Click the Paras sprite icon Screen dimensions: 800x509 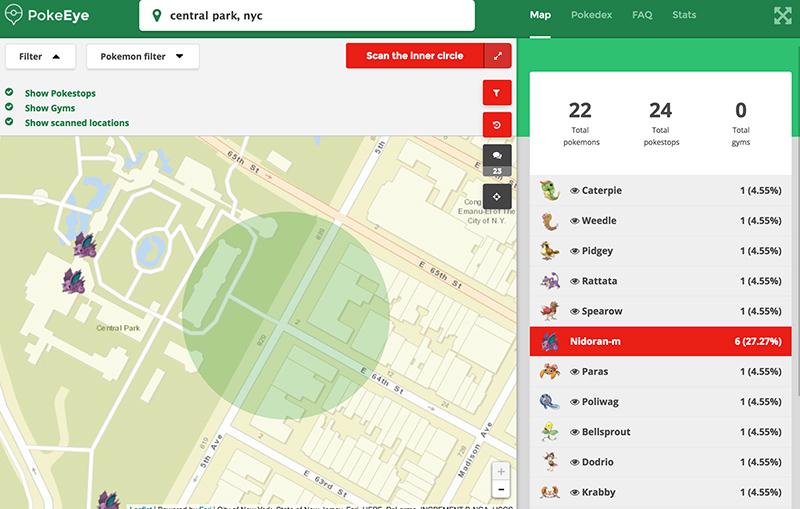coord(549,371)
